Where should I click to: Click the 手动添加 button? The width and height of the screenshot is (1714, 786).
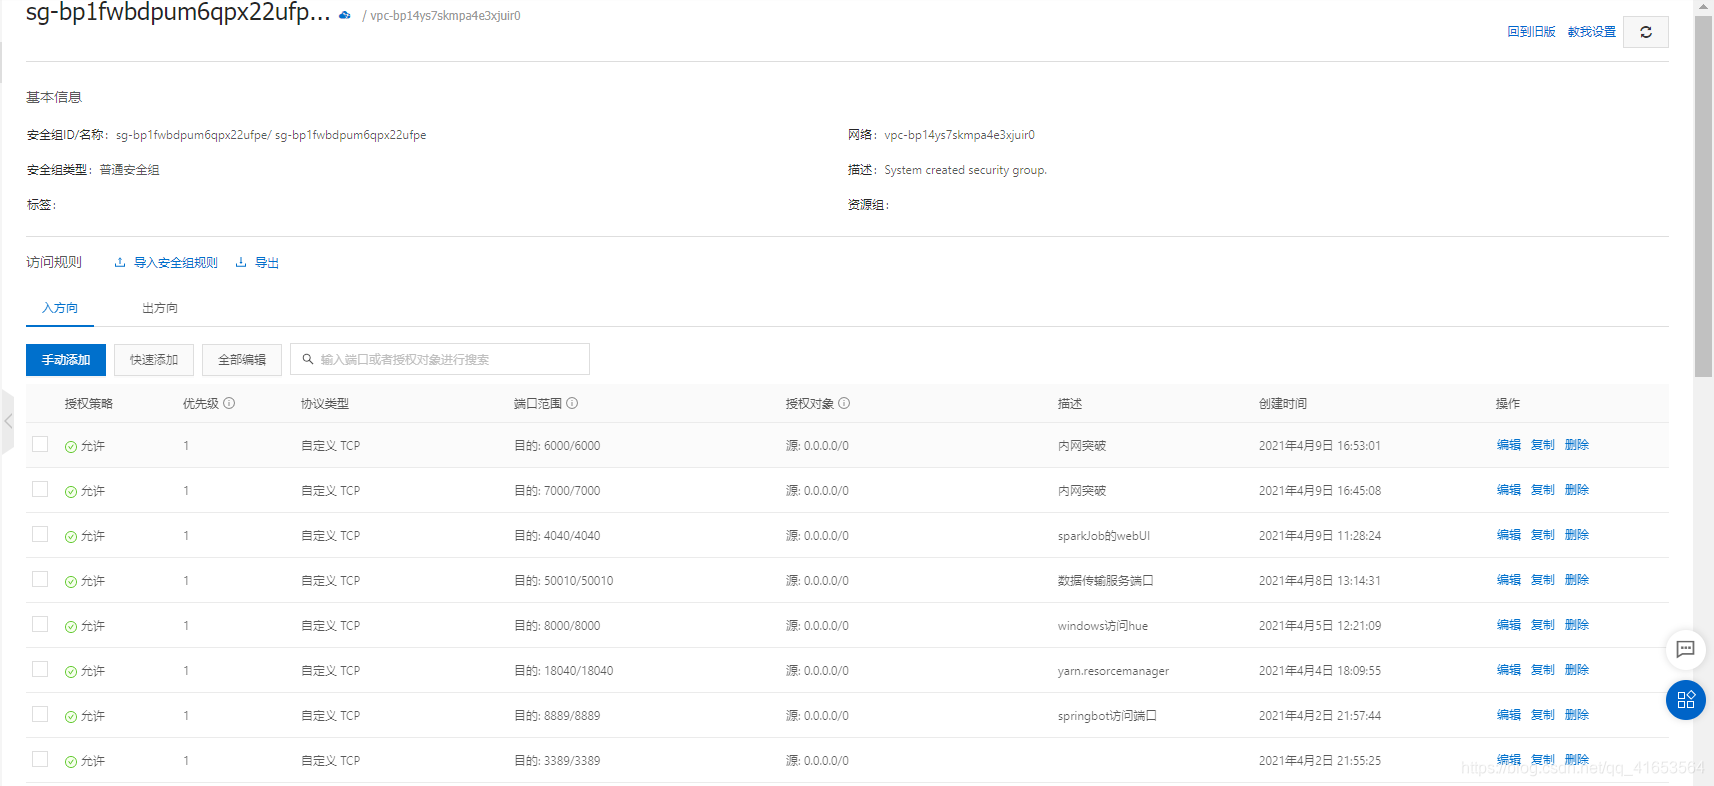(66, 360)
